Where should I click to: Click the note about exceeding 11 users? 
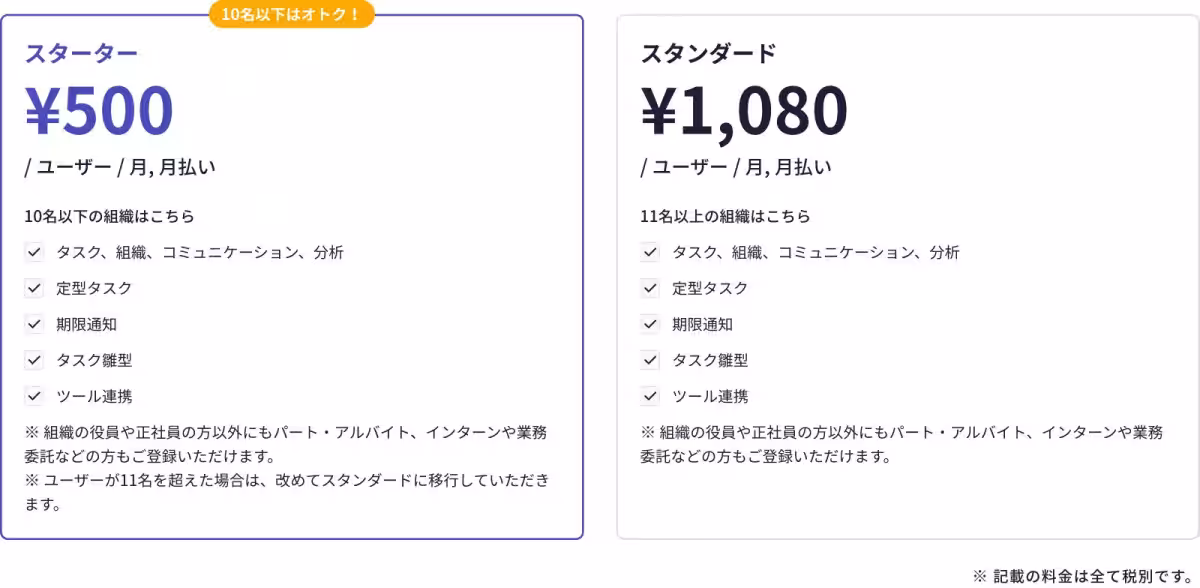(x=287, y=492)
